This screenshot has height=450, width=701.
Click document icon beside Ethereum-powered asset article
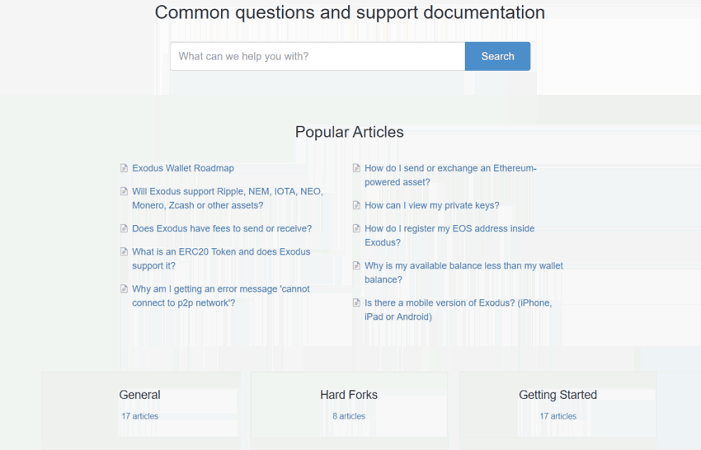357,168
